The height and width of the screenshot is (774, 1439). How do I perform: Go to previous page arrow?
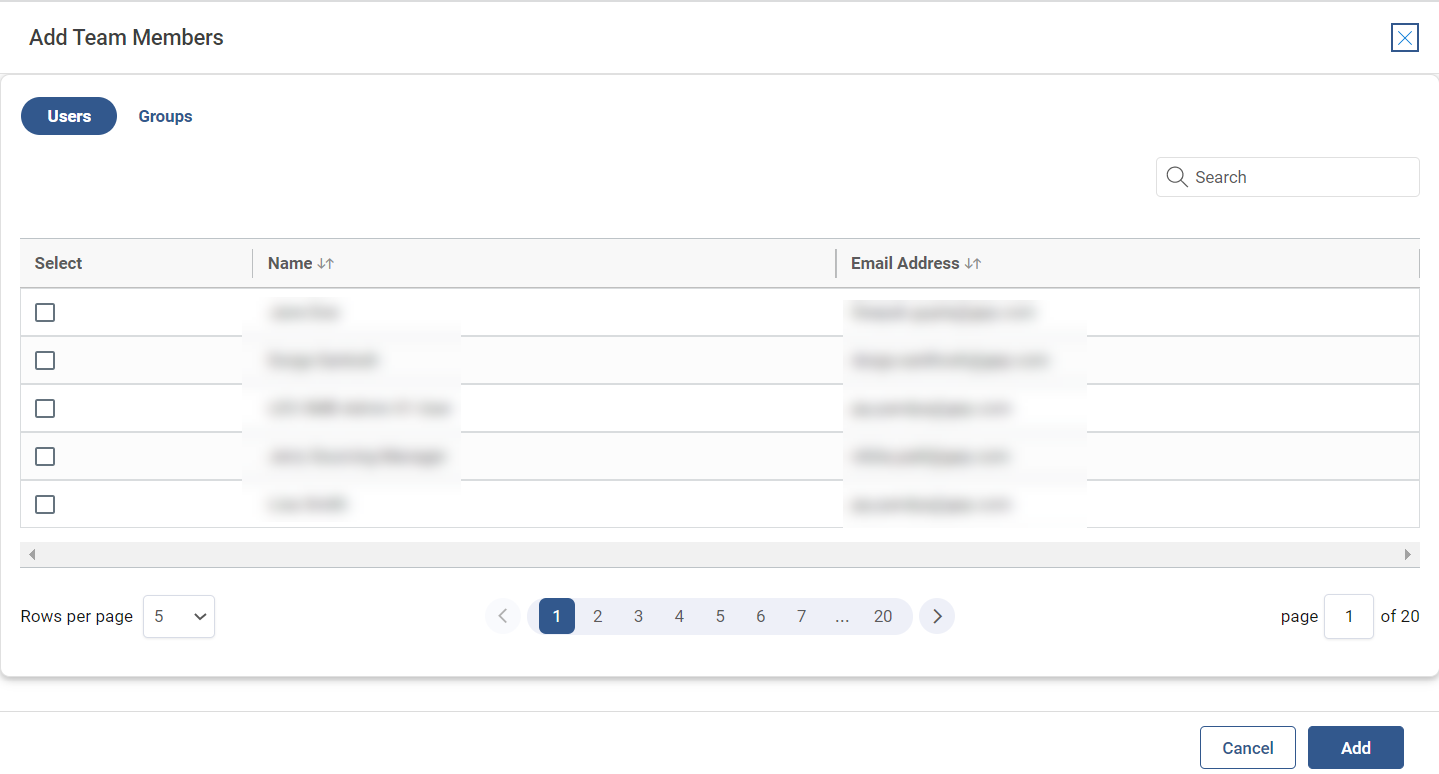503,616
